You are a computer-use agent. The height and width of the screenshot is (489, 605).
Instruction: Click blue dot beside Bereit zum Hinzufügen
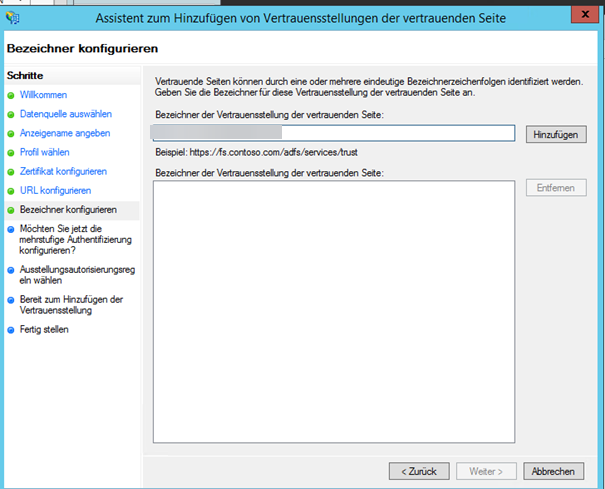[11, 300]
